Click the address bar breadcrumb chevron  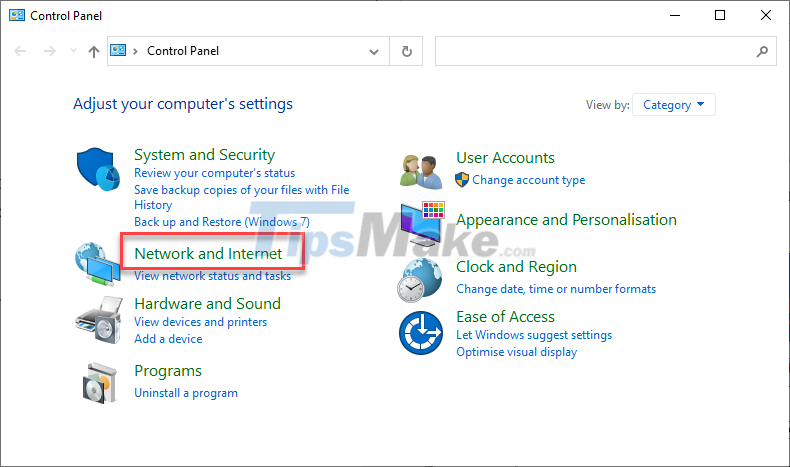point(135,51)
